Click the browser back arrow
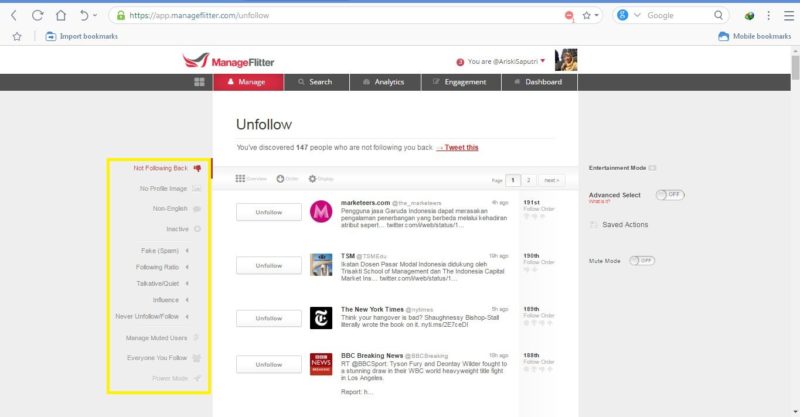Viewport: 800px width, 417px height. [x=14, y=15]
